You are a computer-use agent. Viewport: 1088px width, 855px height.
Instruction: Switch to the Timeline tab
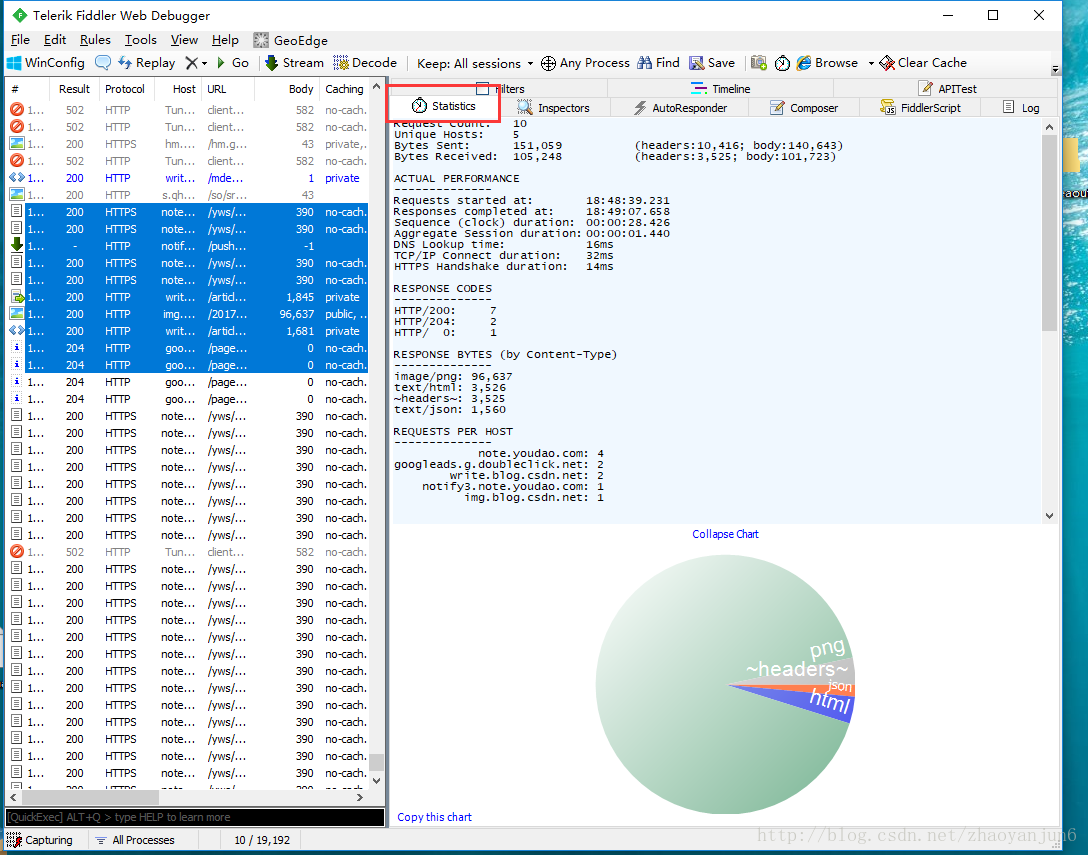[720, 89]
